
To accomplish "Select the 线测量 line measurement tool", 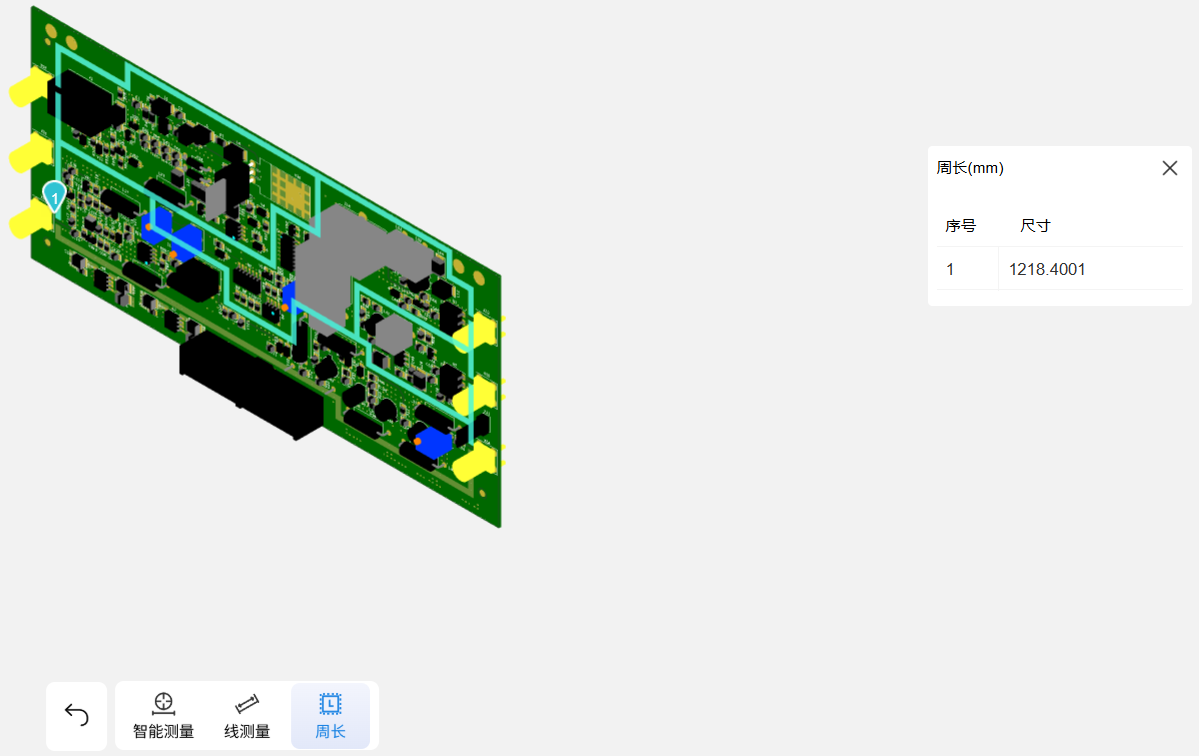I will [x=247, y=716].
